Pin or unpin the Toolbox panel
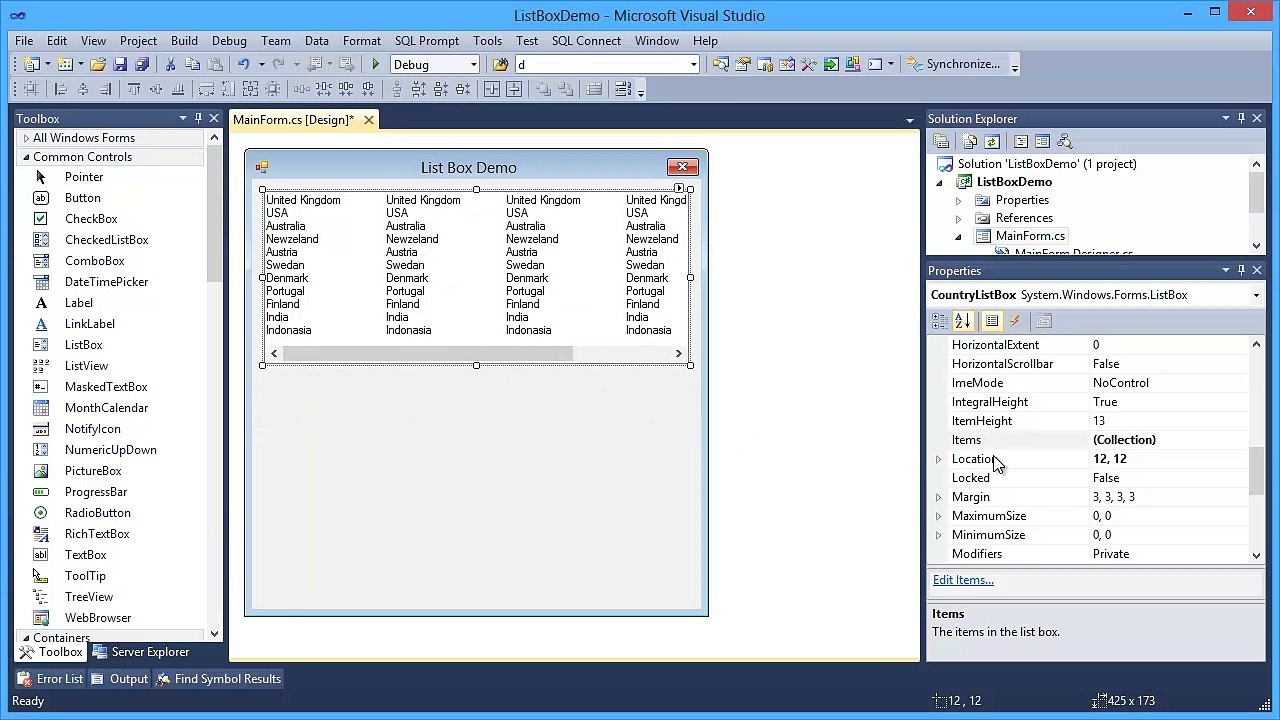This screenshot has width=1280, height=720. 198,118
